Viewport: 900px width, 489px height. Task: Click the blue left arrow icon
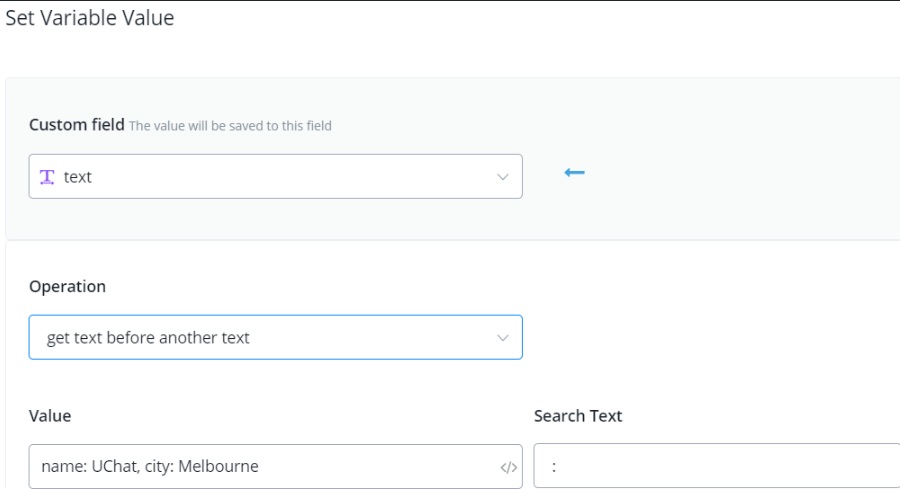[x=574, y=174]
